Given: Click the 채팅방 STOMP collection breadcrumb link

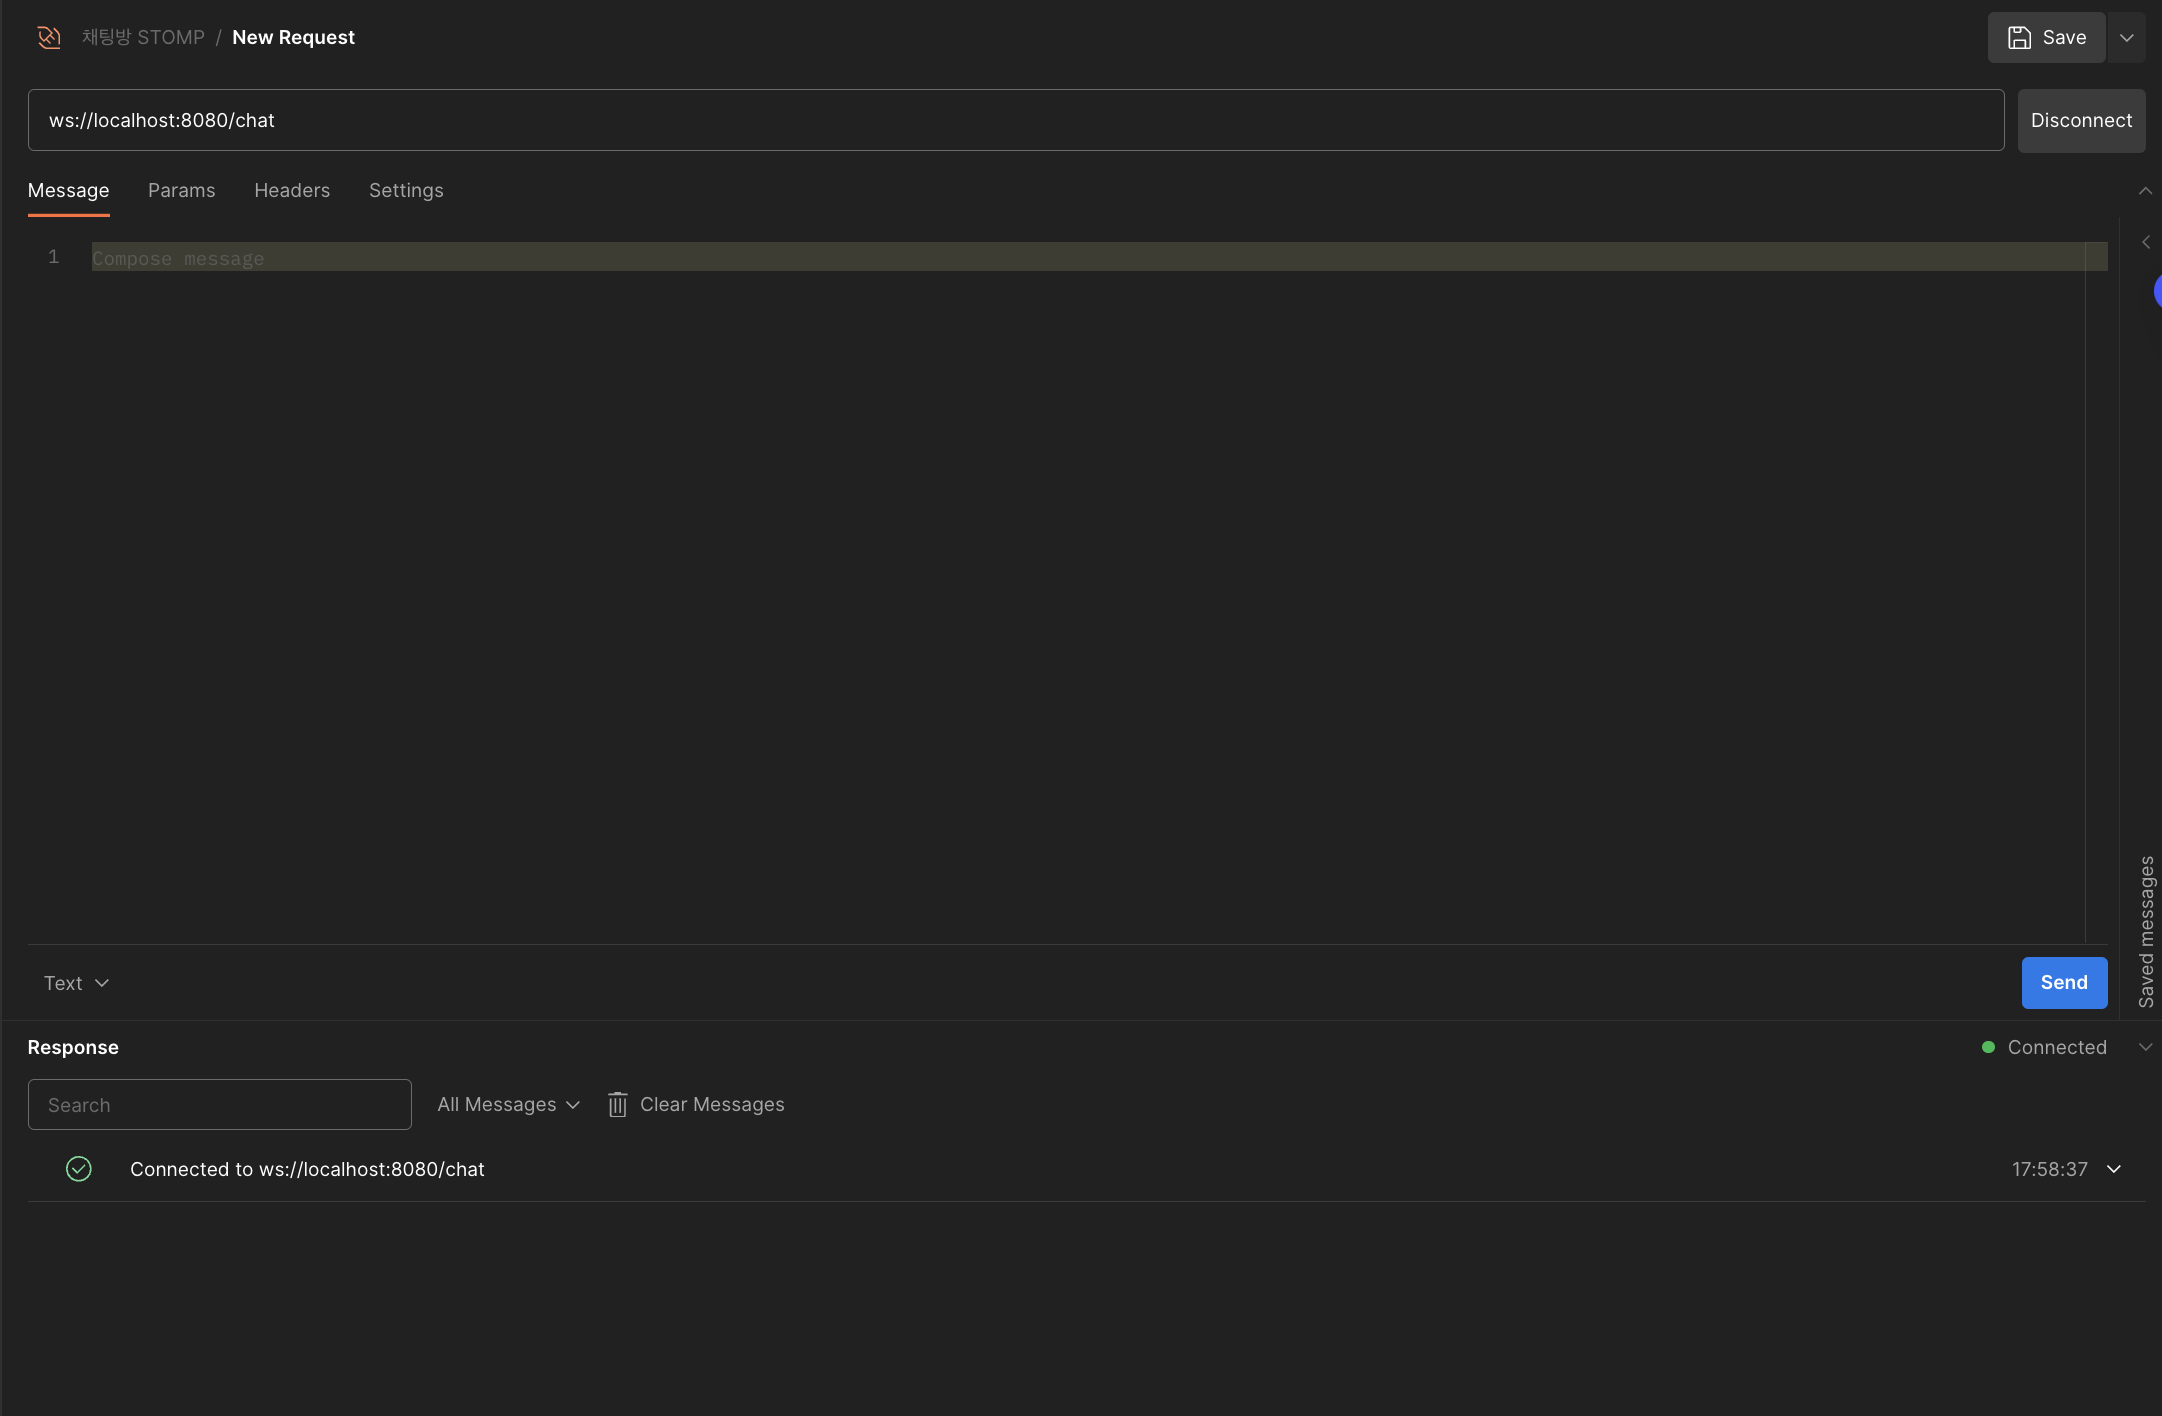Looking at the screenshot, I should tap(143, 38).
